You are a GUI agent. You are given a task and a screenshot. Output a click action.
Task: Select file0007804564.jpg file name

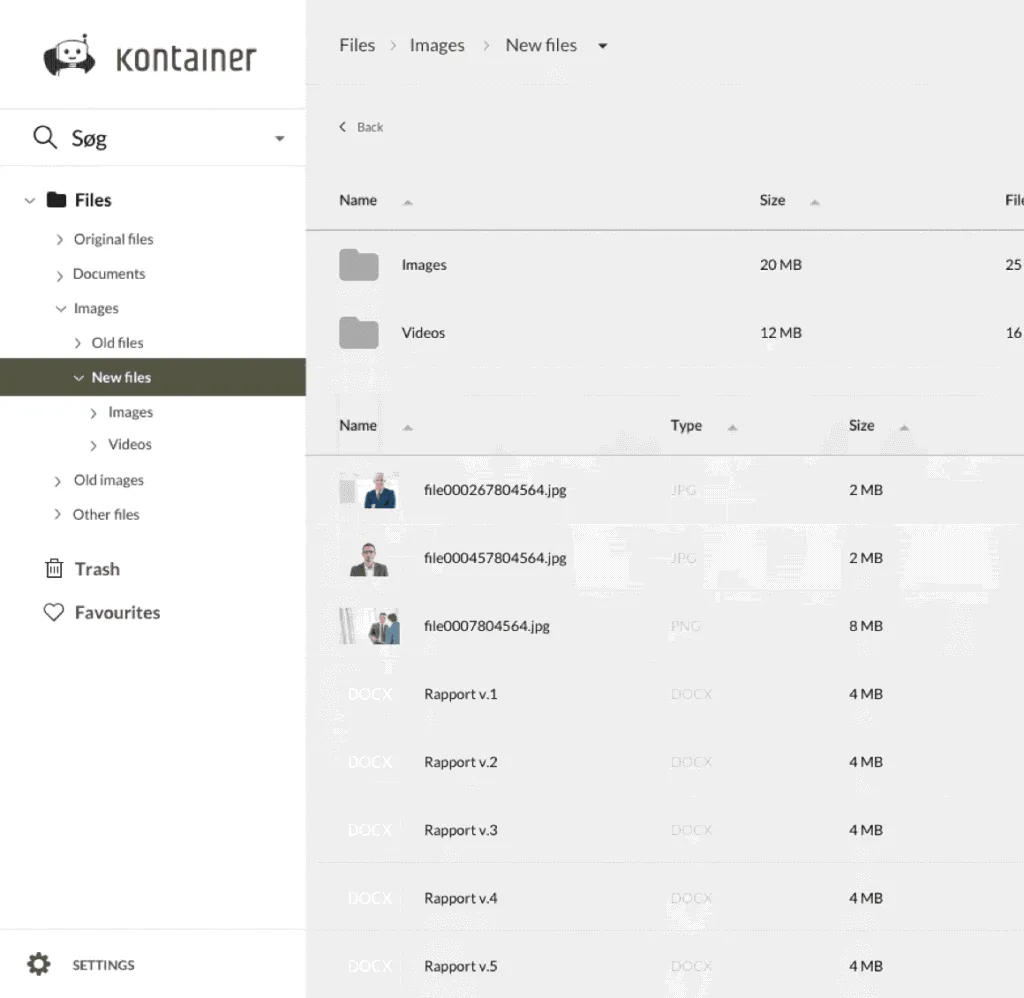pyautogui.click(x=487, y=626)
